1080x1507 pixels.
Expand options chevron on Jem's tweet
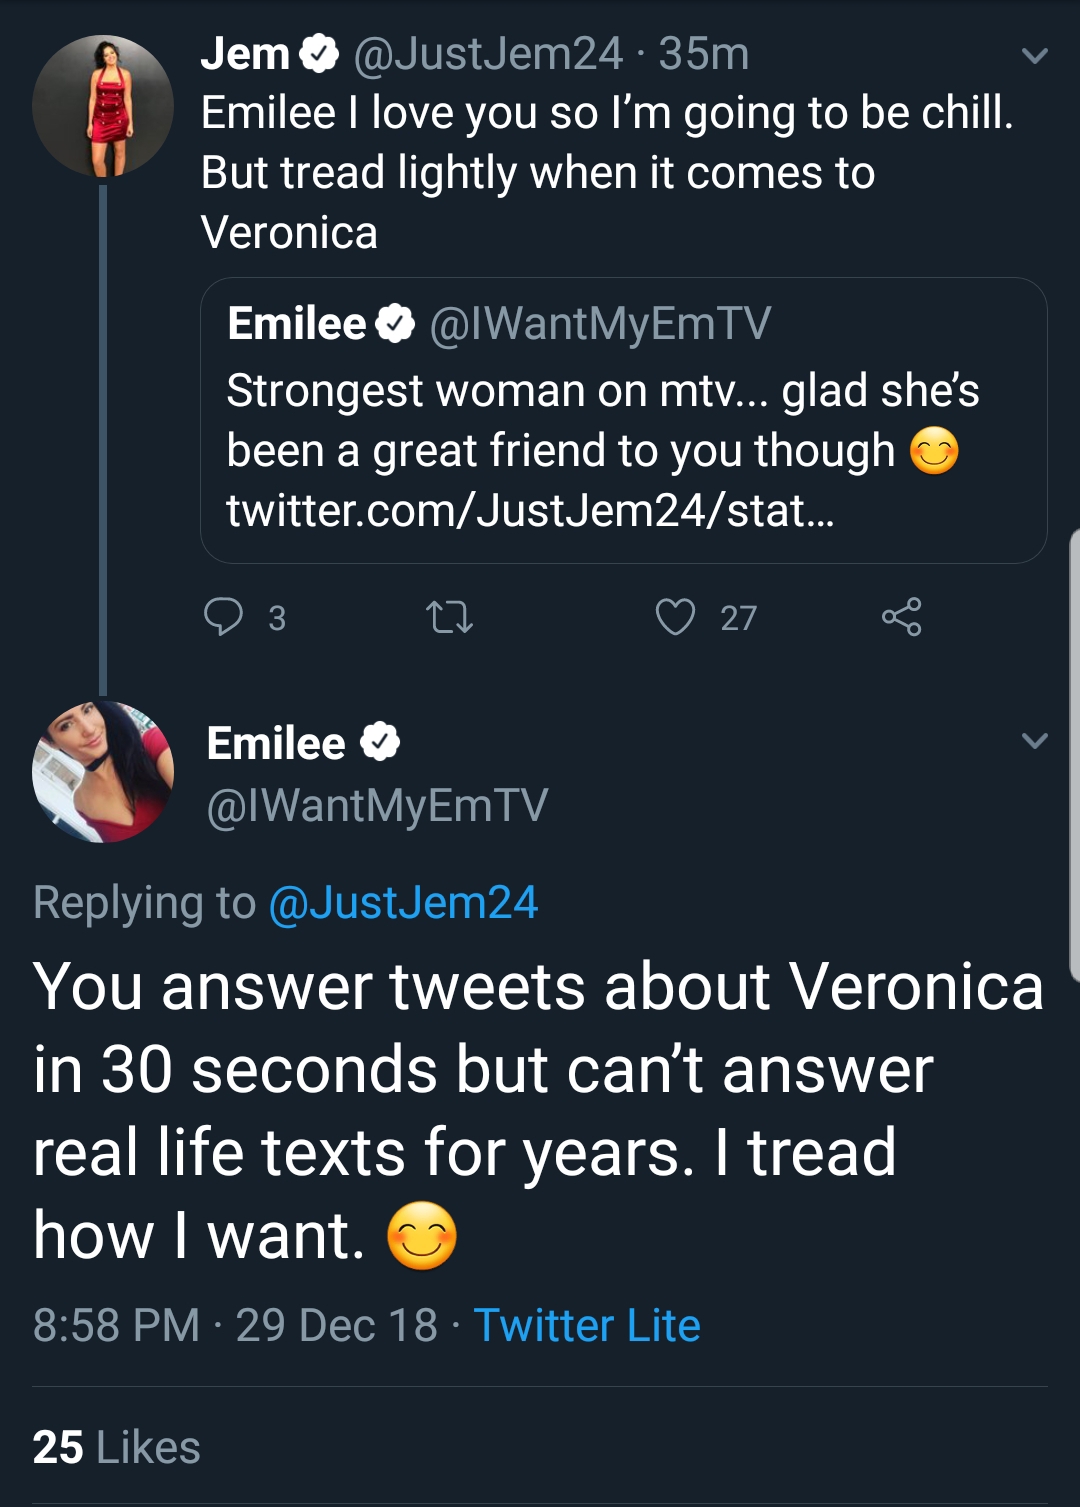1035,56
